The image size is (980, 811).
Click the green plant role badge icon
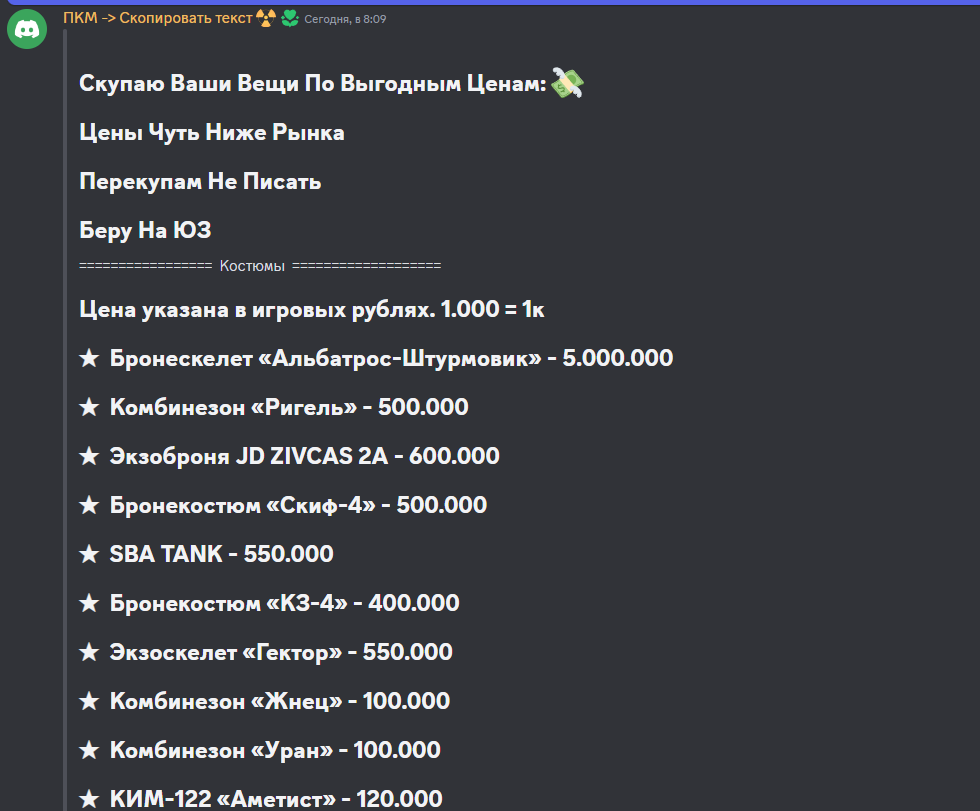[289, 18]
